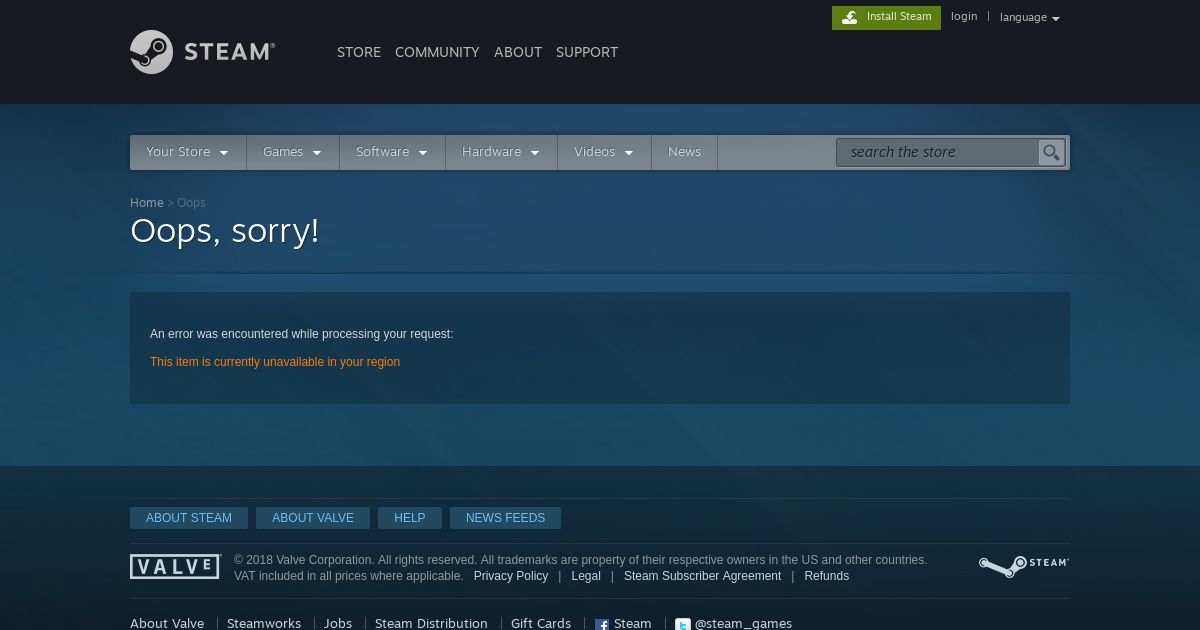
Task: Click the login link
Action: tap(964, 16)
